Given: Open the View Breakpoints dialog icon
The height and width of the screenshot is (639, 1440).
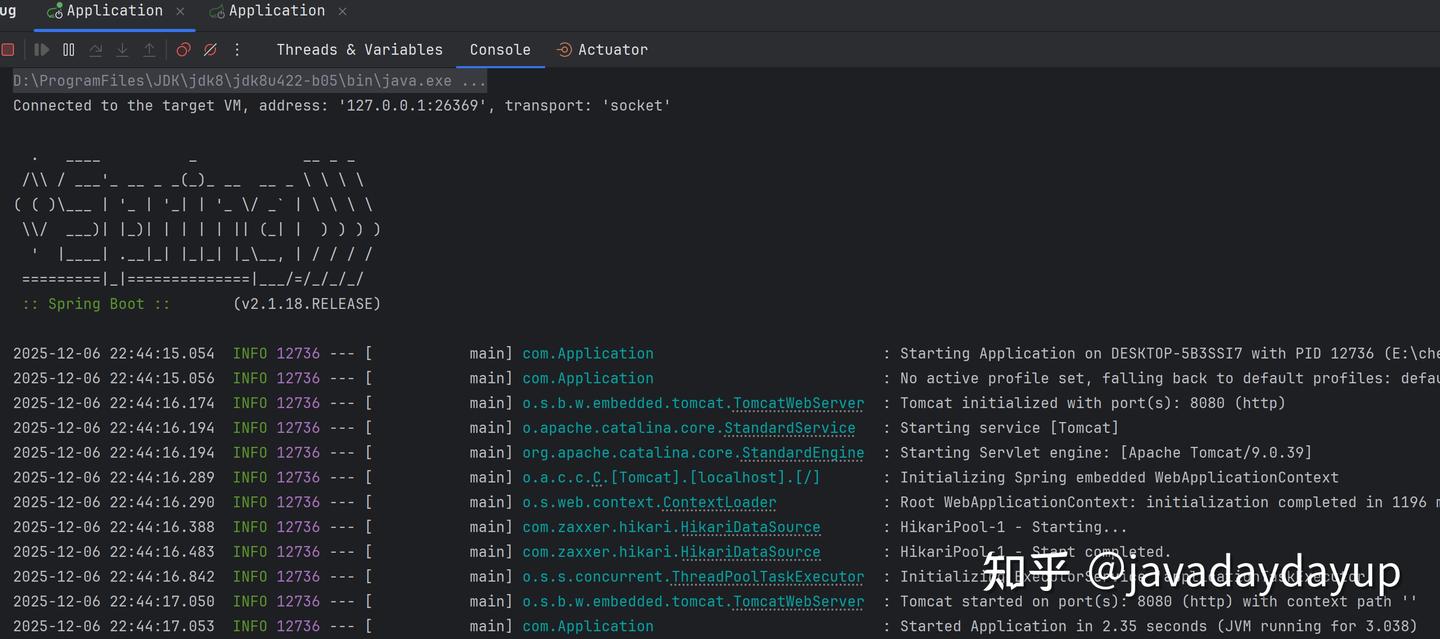Looking at the screenshot, I should tap(183, 49).
